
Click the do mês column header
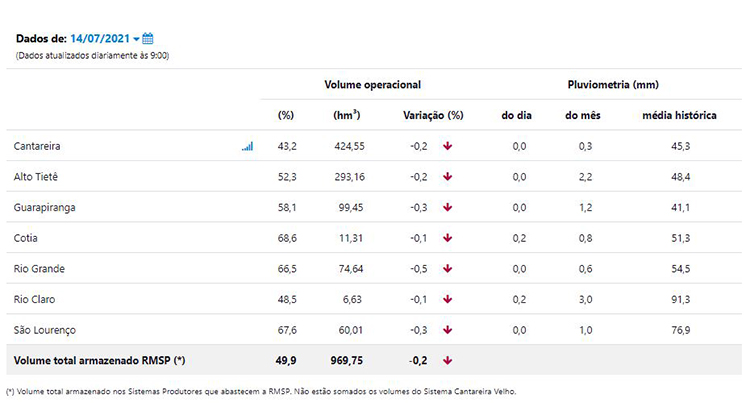pos(583,115)
